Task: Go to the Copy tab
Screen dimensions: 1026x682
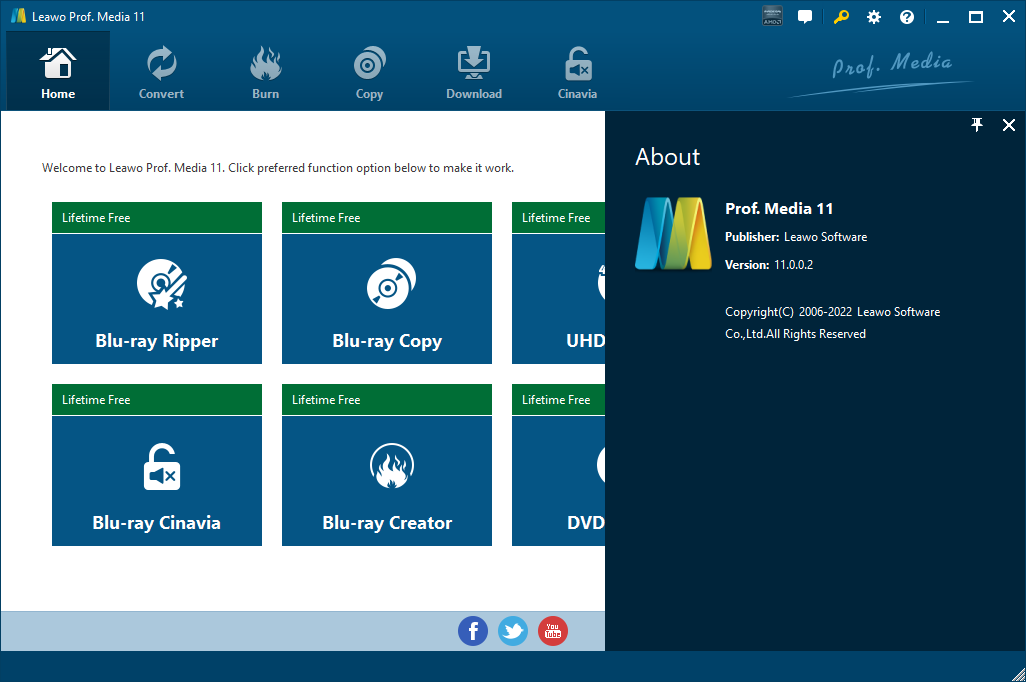Action: pos(369,73)
